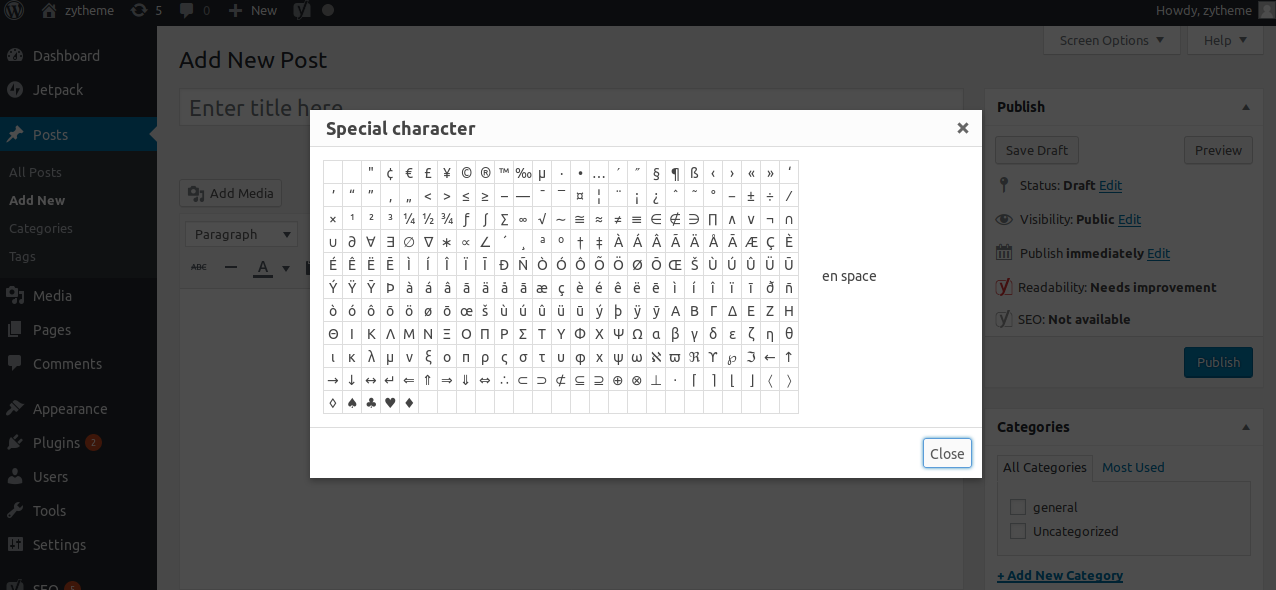View pending updates in admin bar

click(x=146, y=11)
